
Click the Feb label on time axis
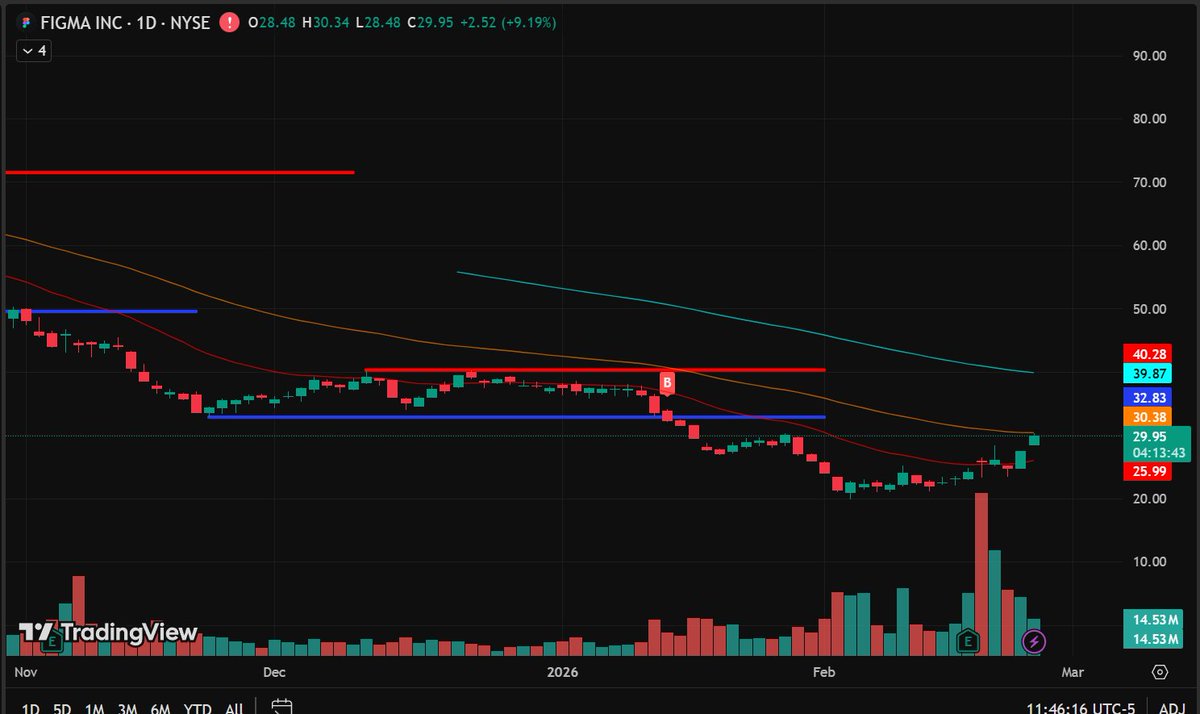pyautogui.click(x=823, y=672)
